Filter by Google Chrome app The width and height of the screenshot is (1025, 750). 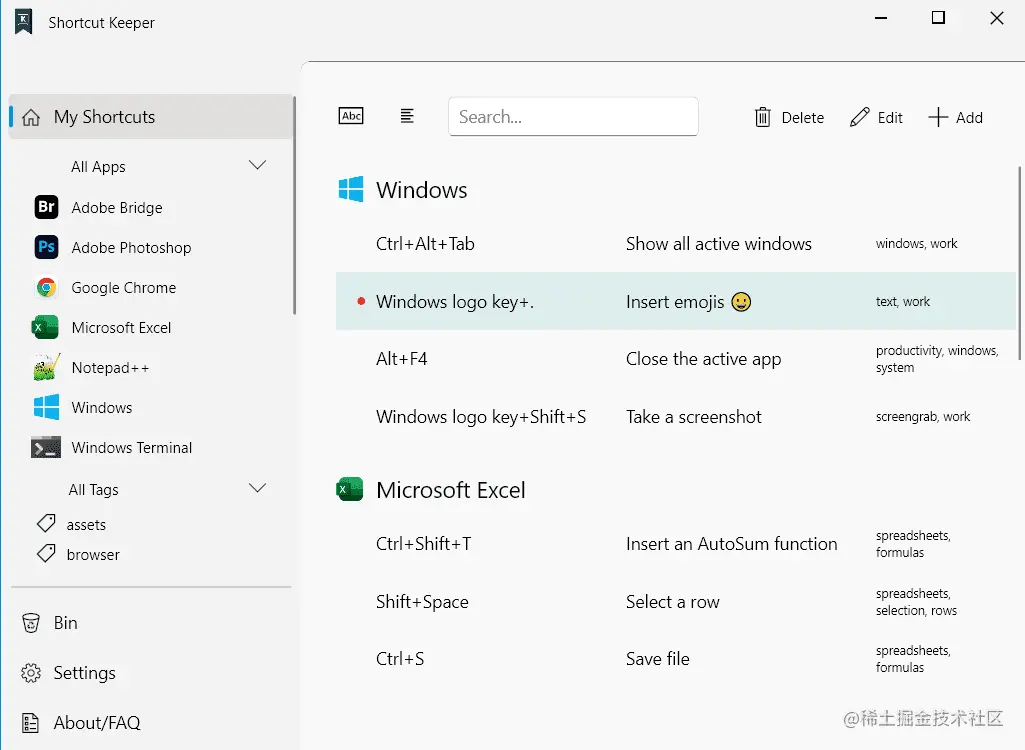(x=124, y=288)
